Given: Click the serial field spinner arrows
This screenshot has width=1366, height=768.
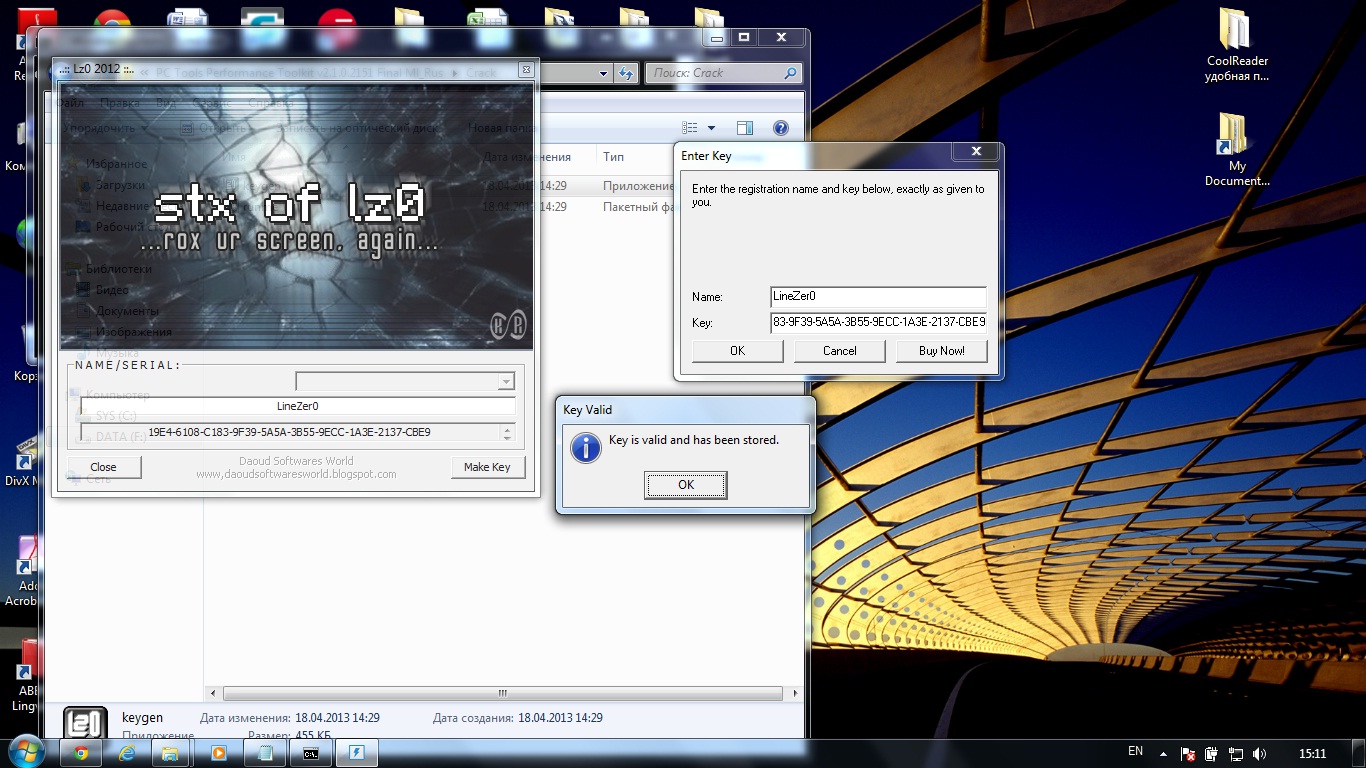Looking at the screenshot, I should (x=508, y=433).
